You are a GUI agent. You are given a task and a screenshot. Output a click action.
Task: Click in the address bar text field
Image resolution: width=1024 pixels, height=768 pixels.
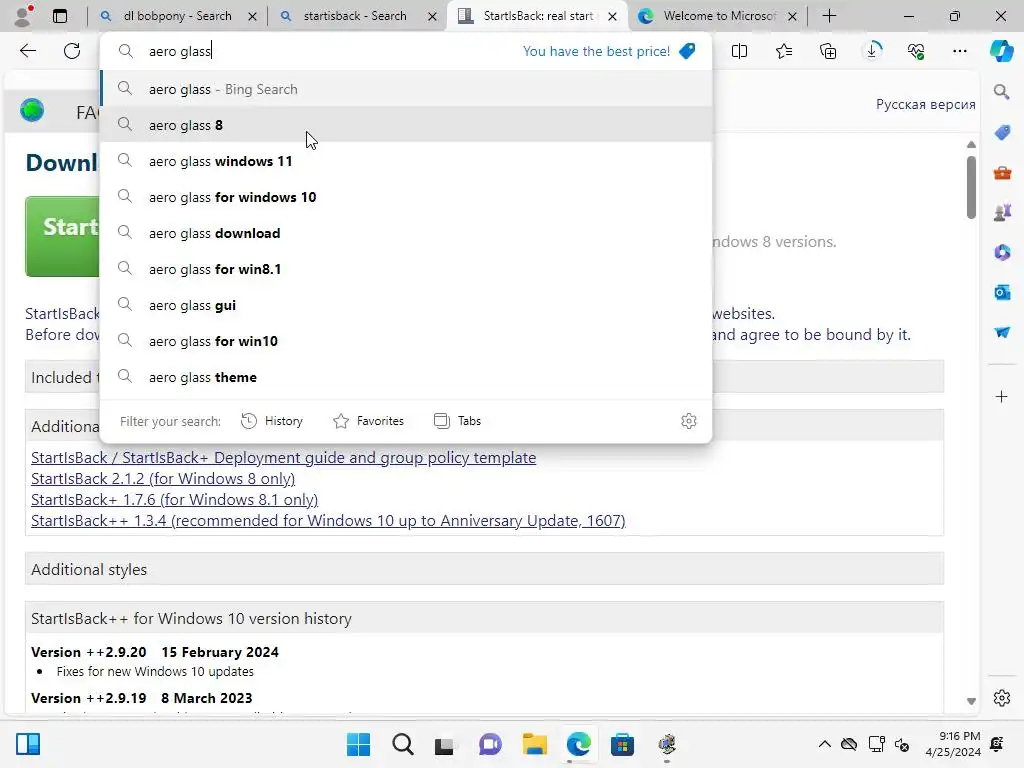click(x=327, y=51)
